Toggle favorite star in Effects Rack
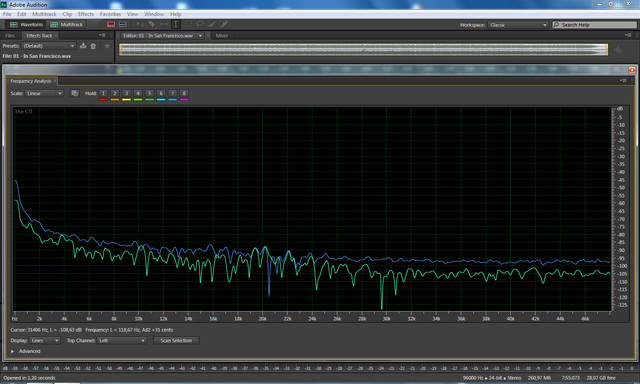The image size is (640, 384). [x=107, y=46]
